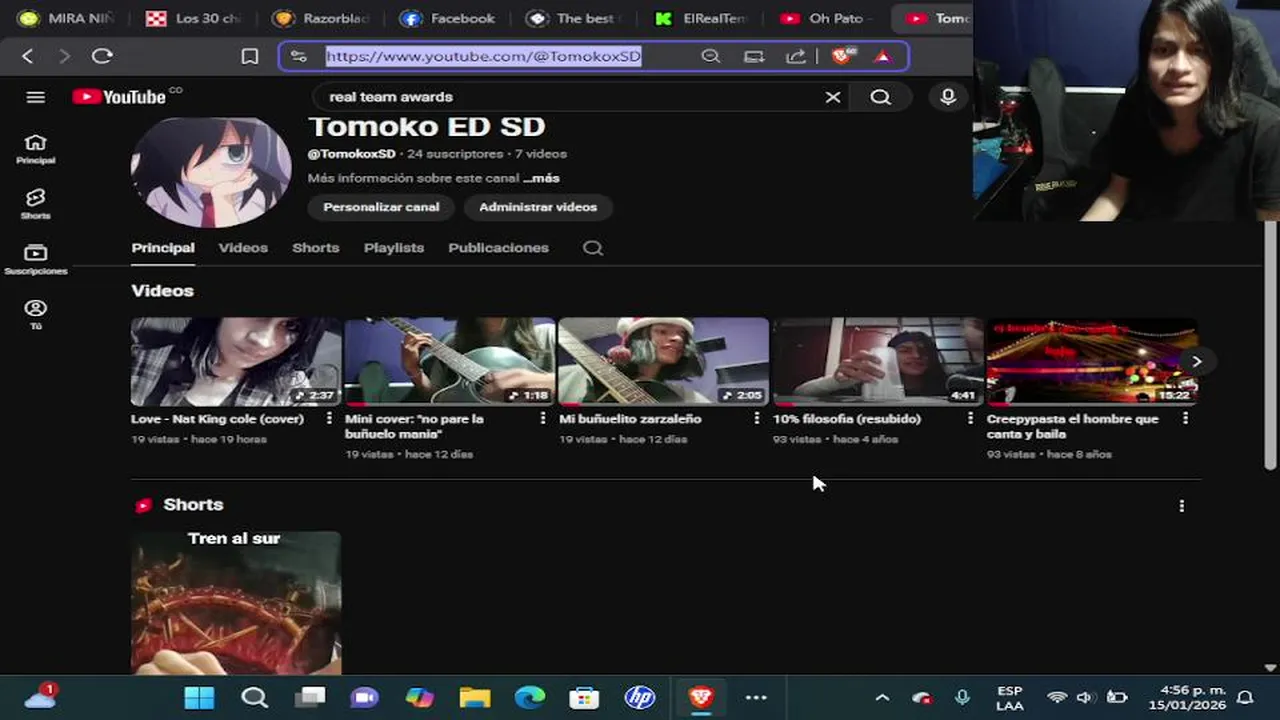Screen dimensions: 1280x720
Task: Open Shorts in the left sidebar
Action: pyautogui.click(x=36, y=204)
